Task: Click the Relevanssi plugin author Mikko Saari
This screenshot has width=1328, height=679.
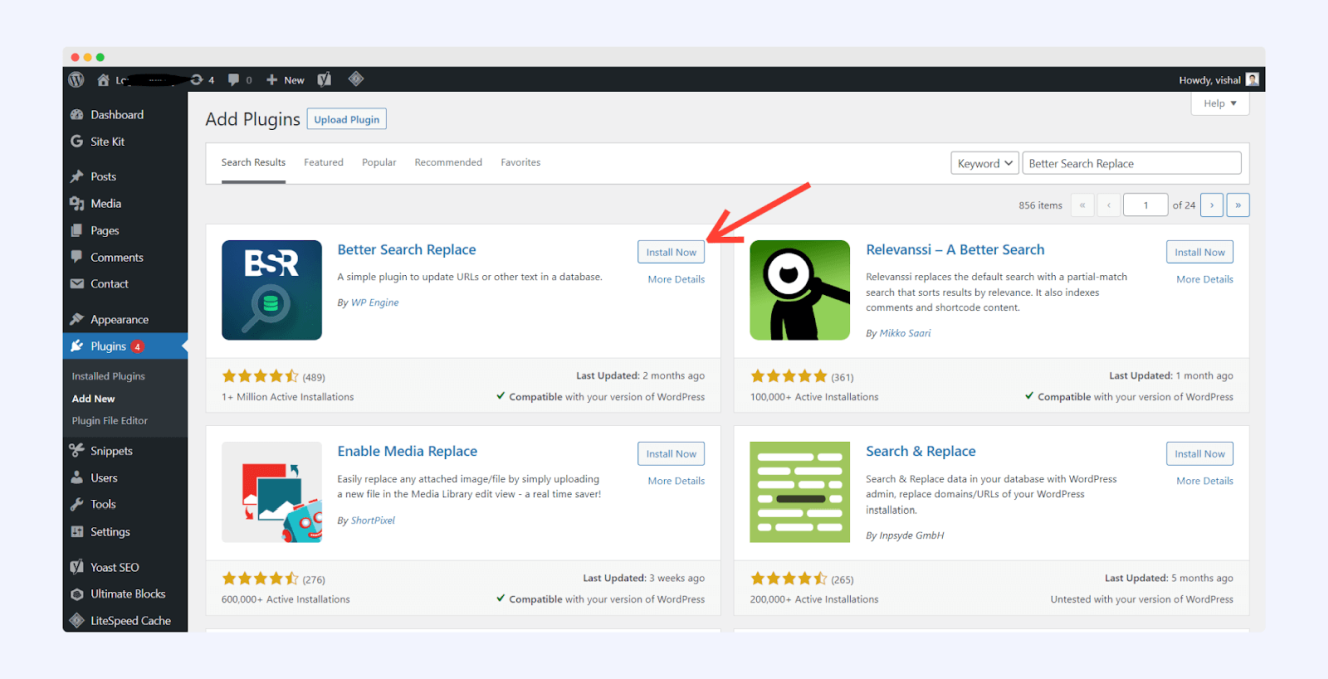Action: tap(905, 333)
